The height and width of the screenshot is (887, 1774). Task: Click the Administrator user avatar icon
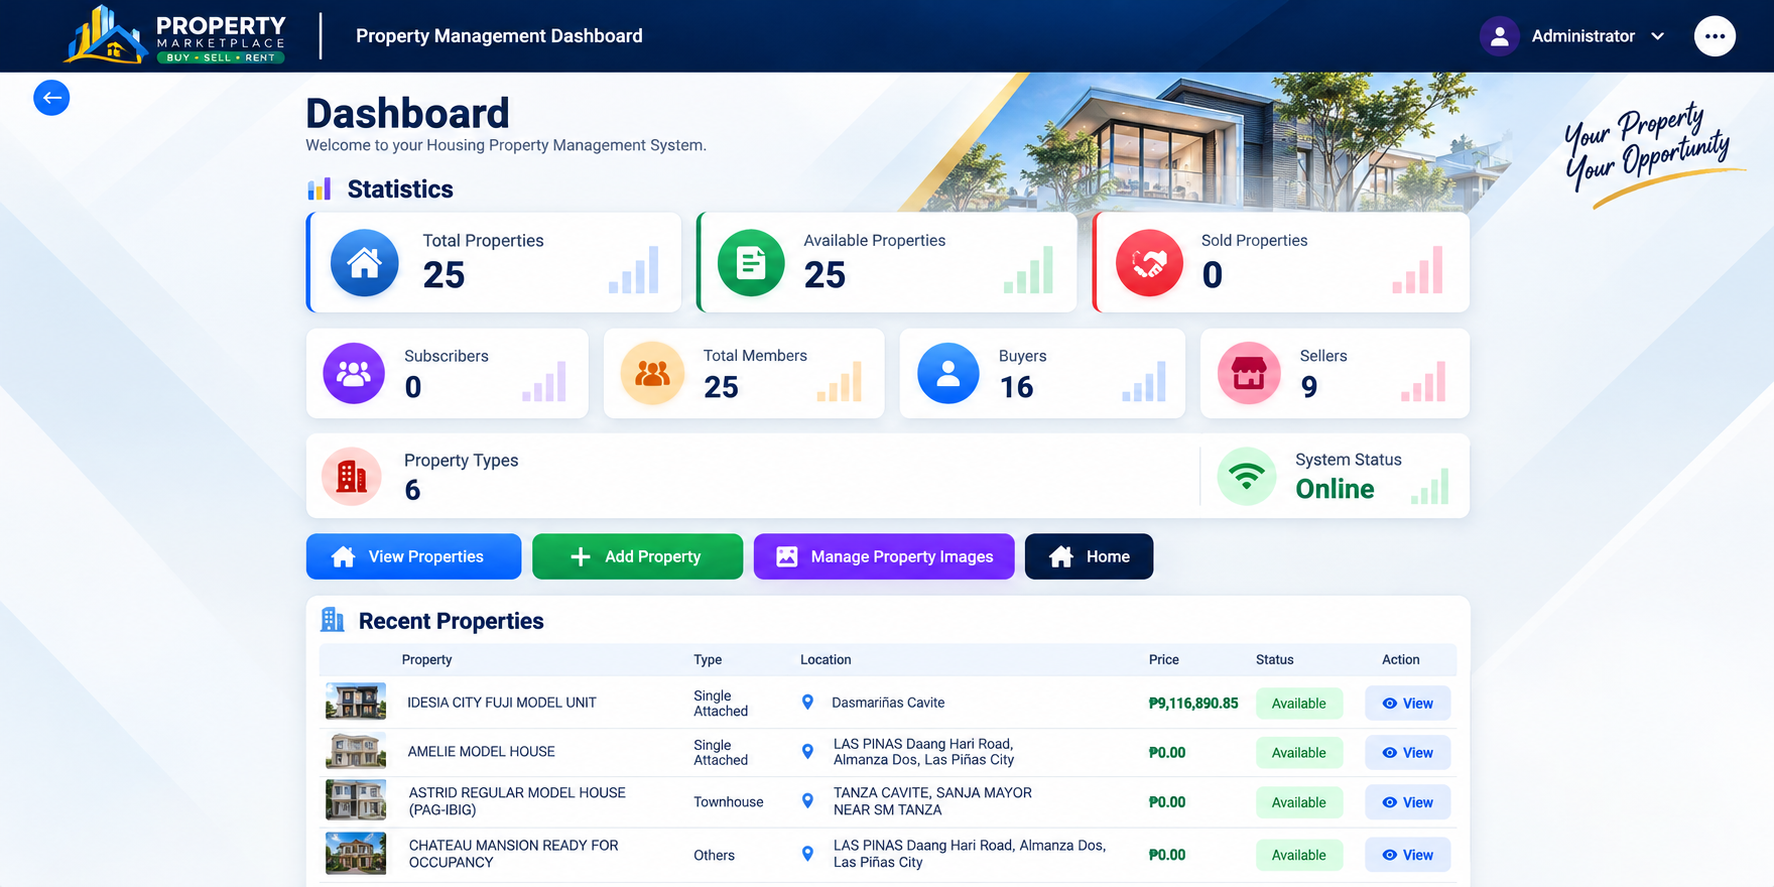click(1499, 36)
